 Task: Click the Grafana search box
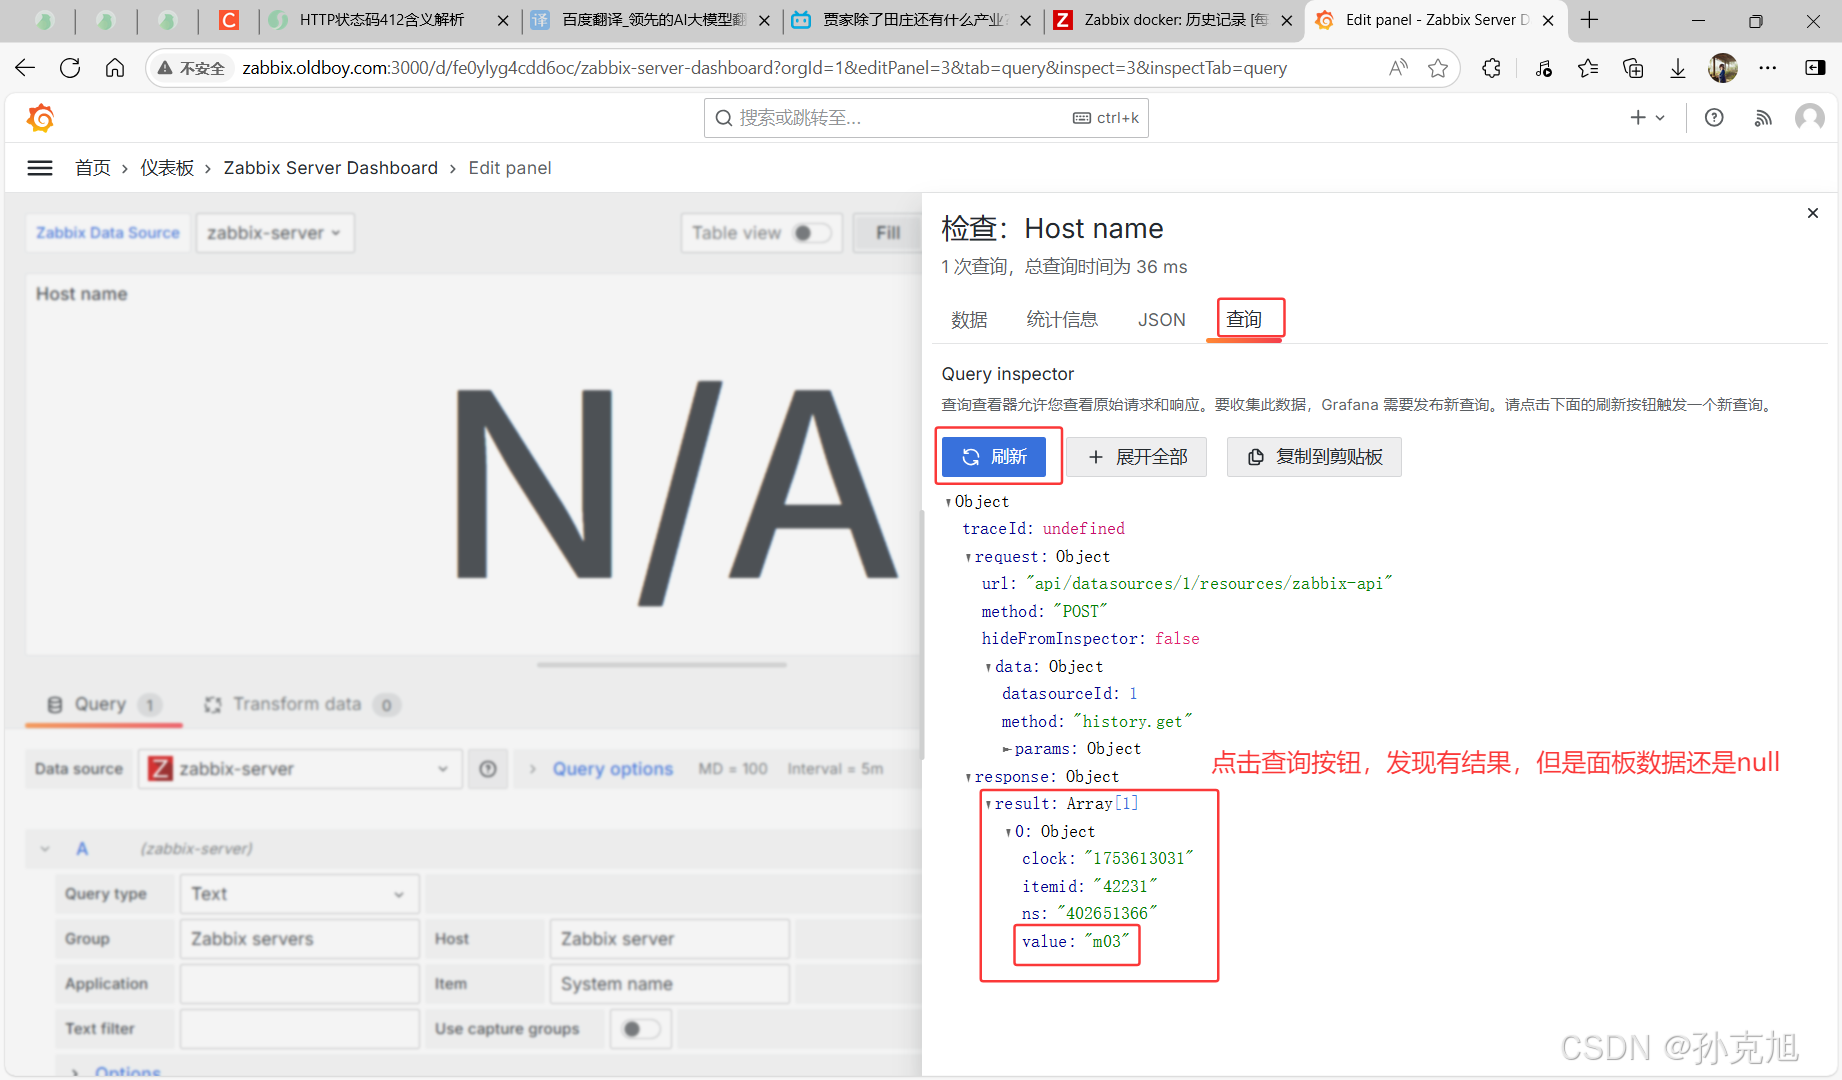pos(926,118)
